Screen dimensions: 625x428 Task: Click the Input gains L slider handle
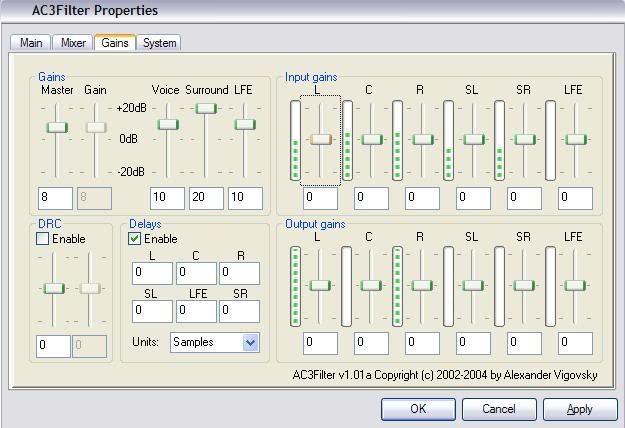click(321, 139)
